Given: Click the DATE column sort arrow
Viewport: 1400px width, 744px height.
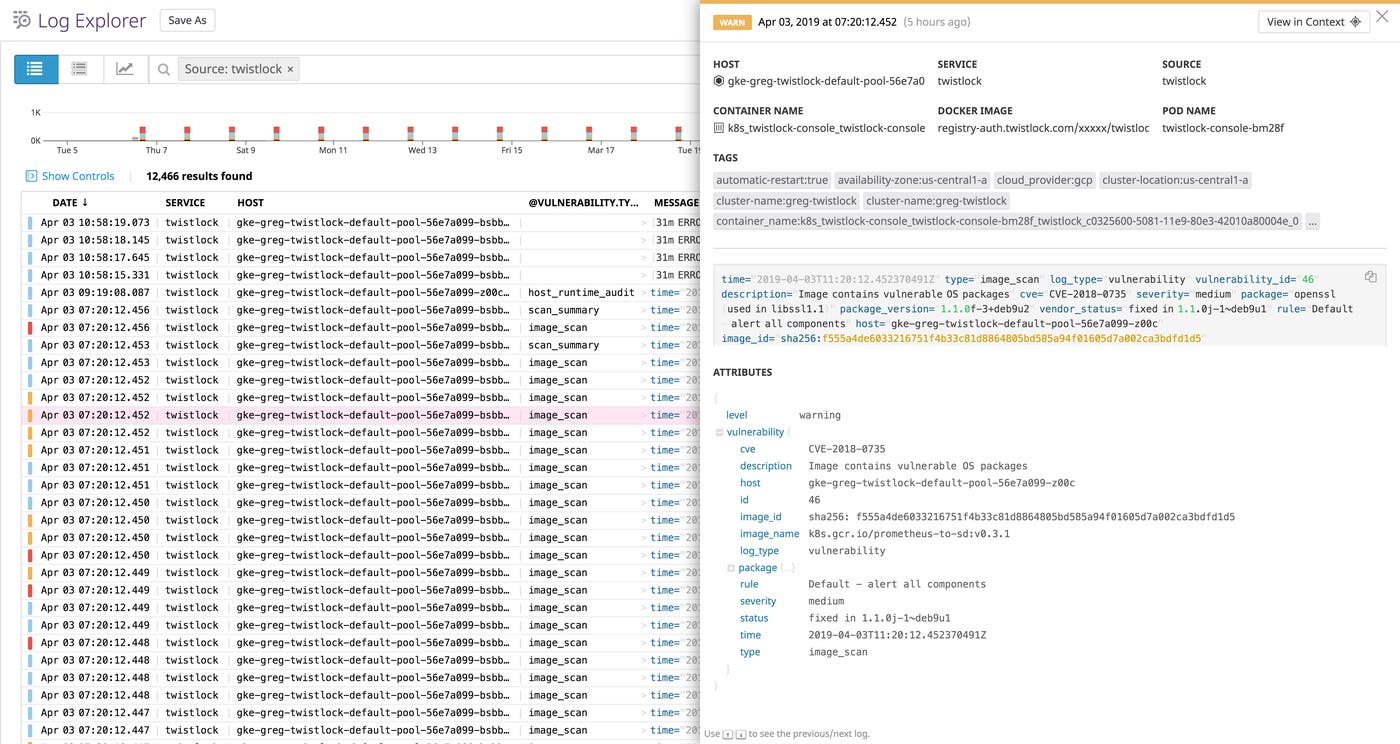Looking at the screenshot, I should tap(85, 203).
